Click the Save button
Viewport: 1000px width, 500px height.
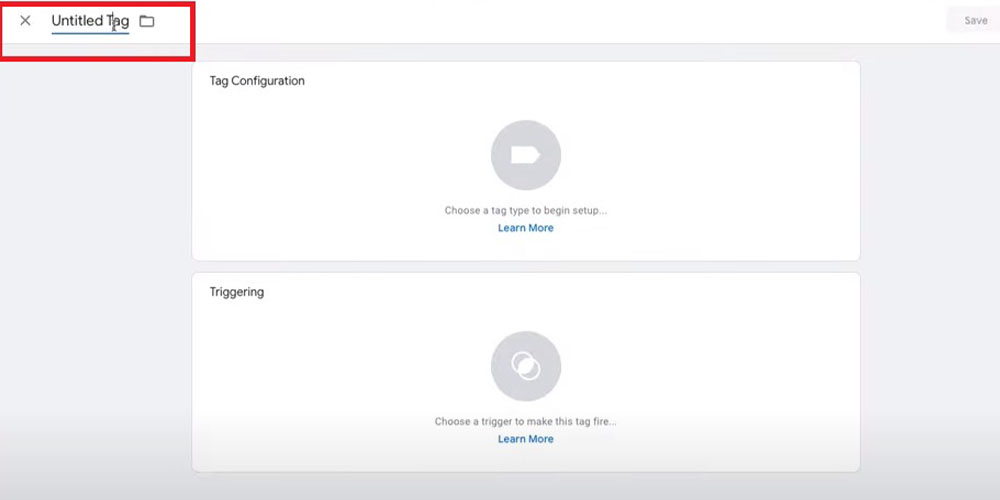click(975, 20)
